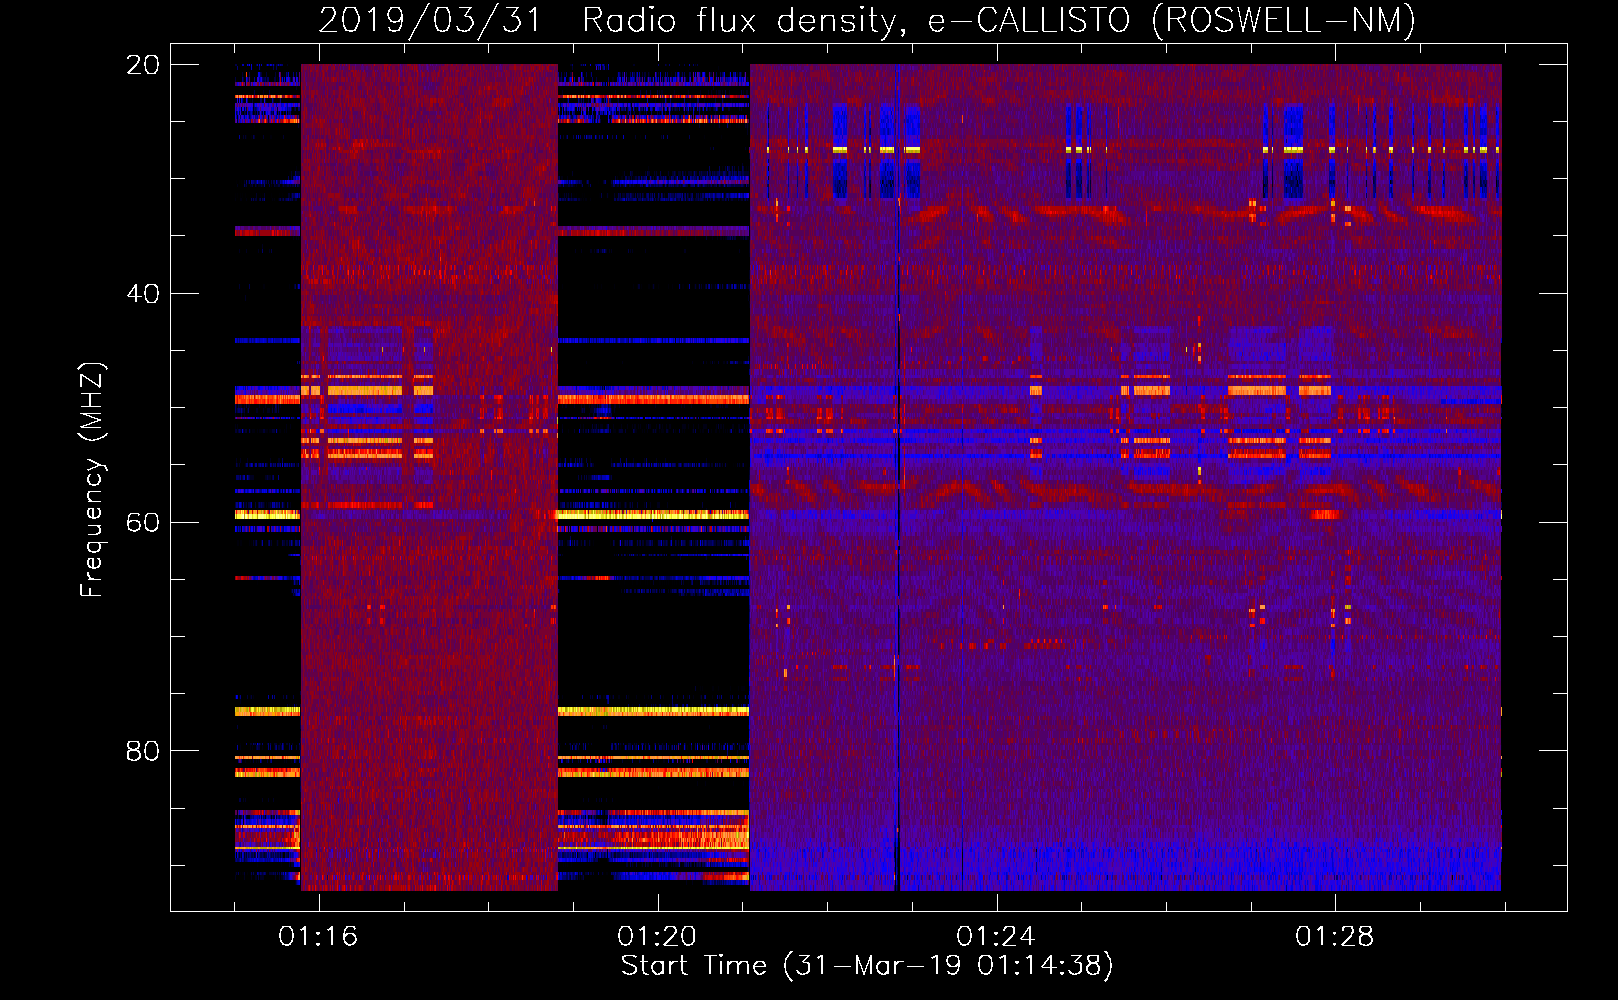Screen dimensions: 1618x1000
Task: Click the plot title "Radio flux density, e-CALLISTO (ROSWELL-NM)"
Action: (999, 20)
